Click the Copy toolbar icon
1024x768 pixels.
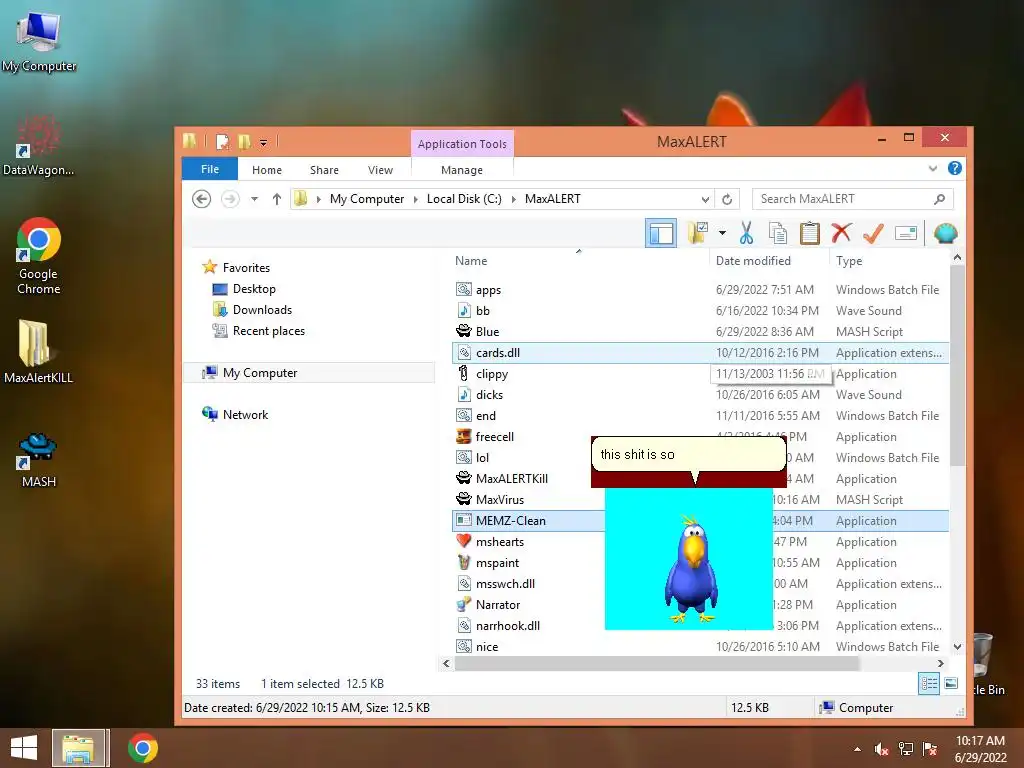tap(777, 233)
